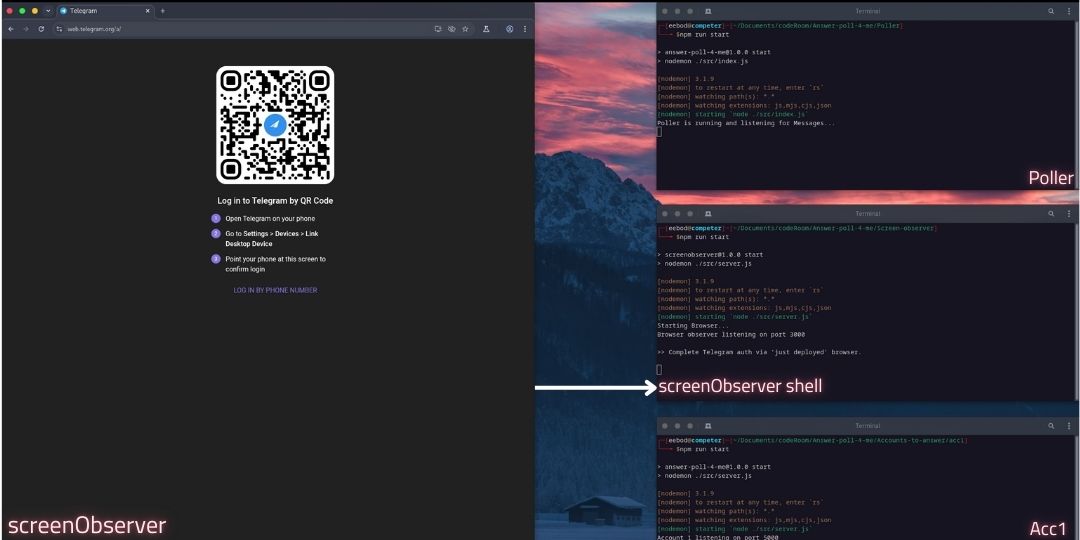The height and width of the screenshot is (540, 1080).
Task: Open menu in the Poller-path terminal window
Action: [1069, 12]
